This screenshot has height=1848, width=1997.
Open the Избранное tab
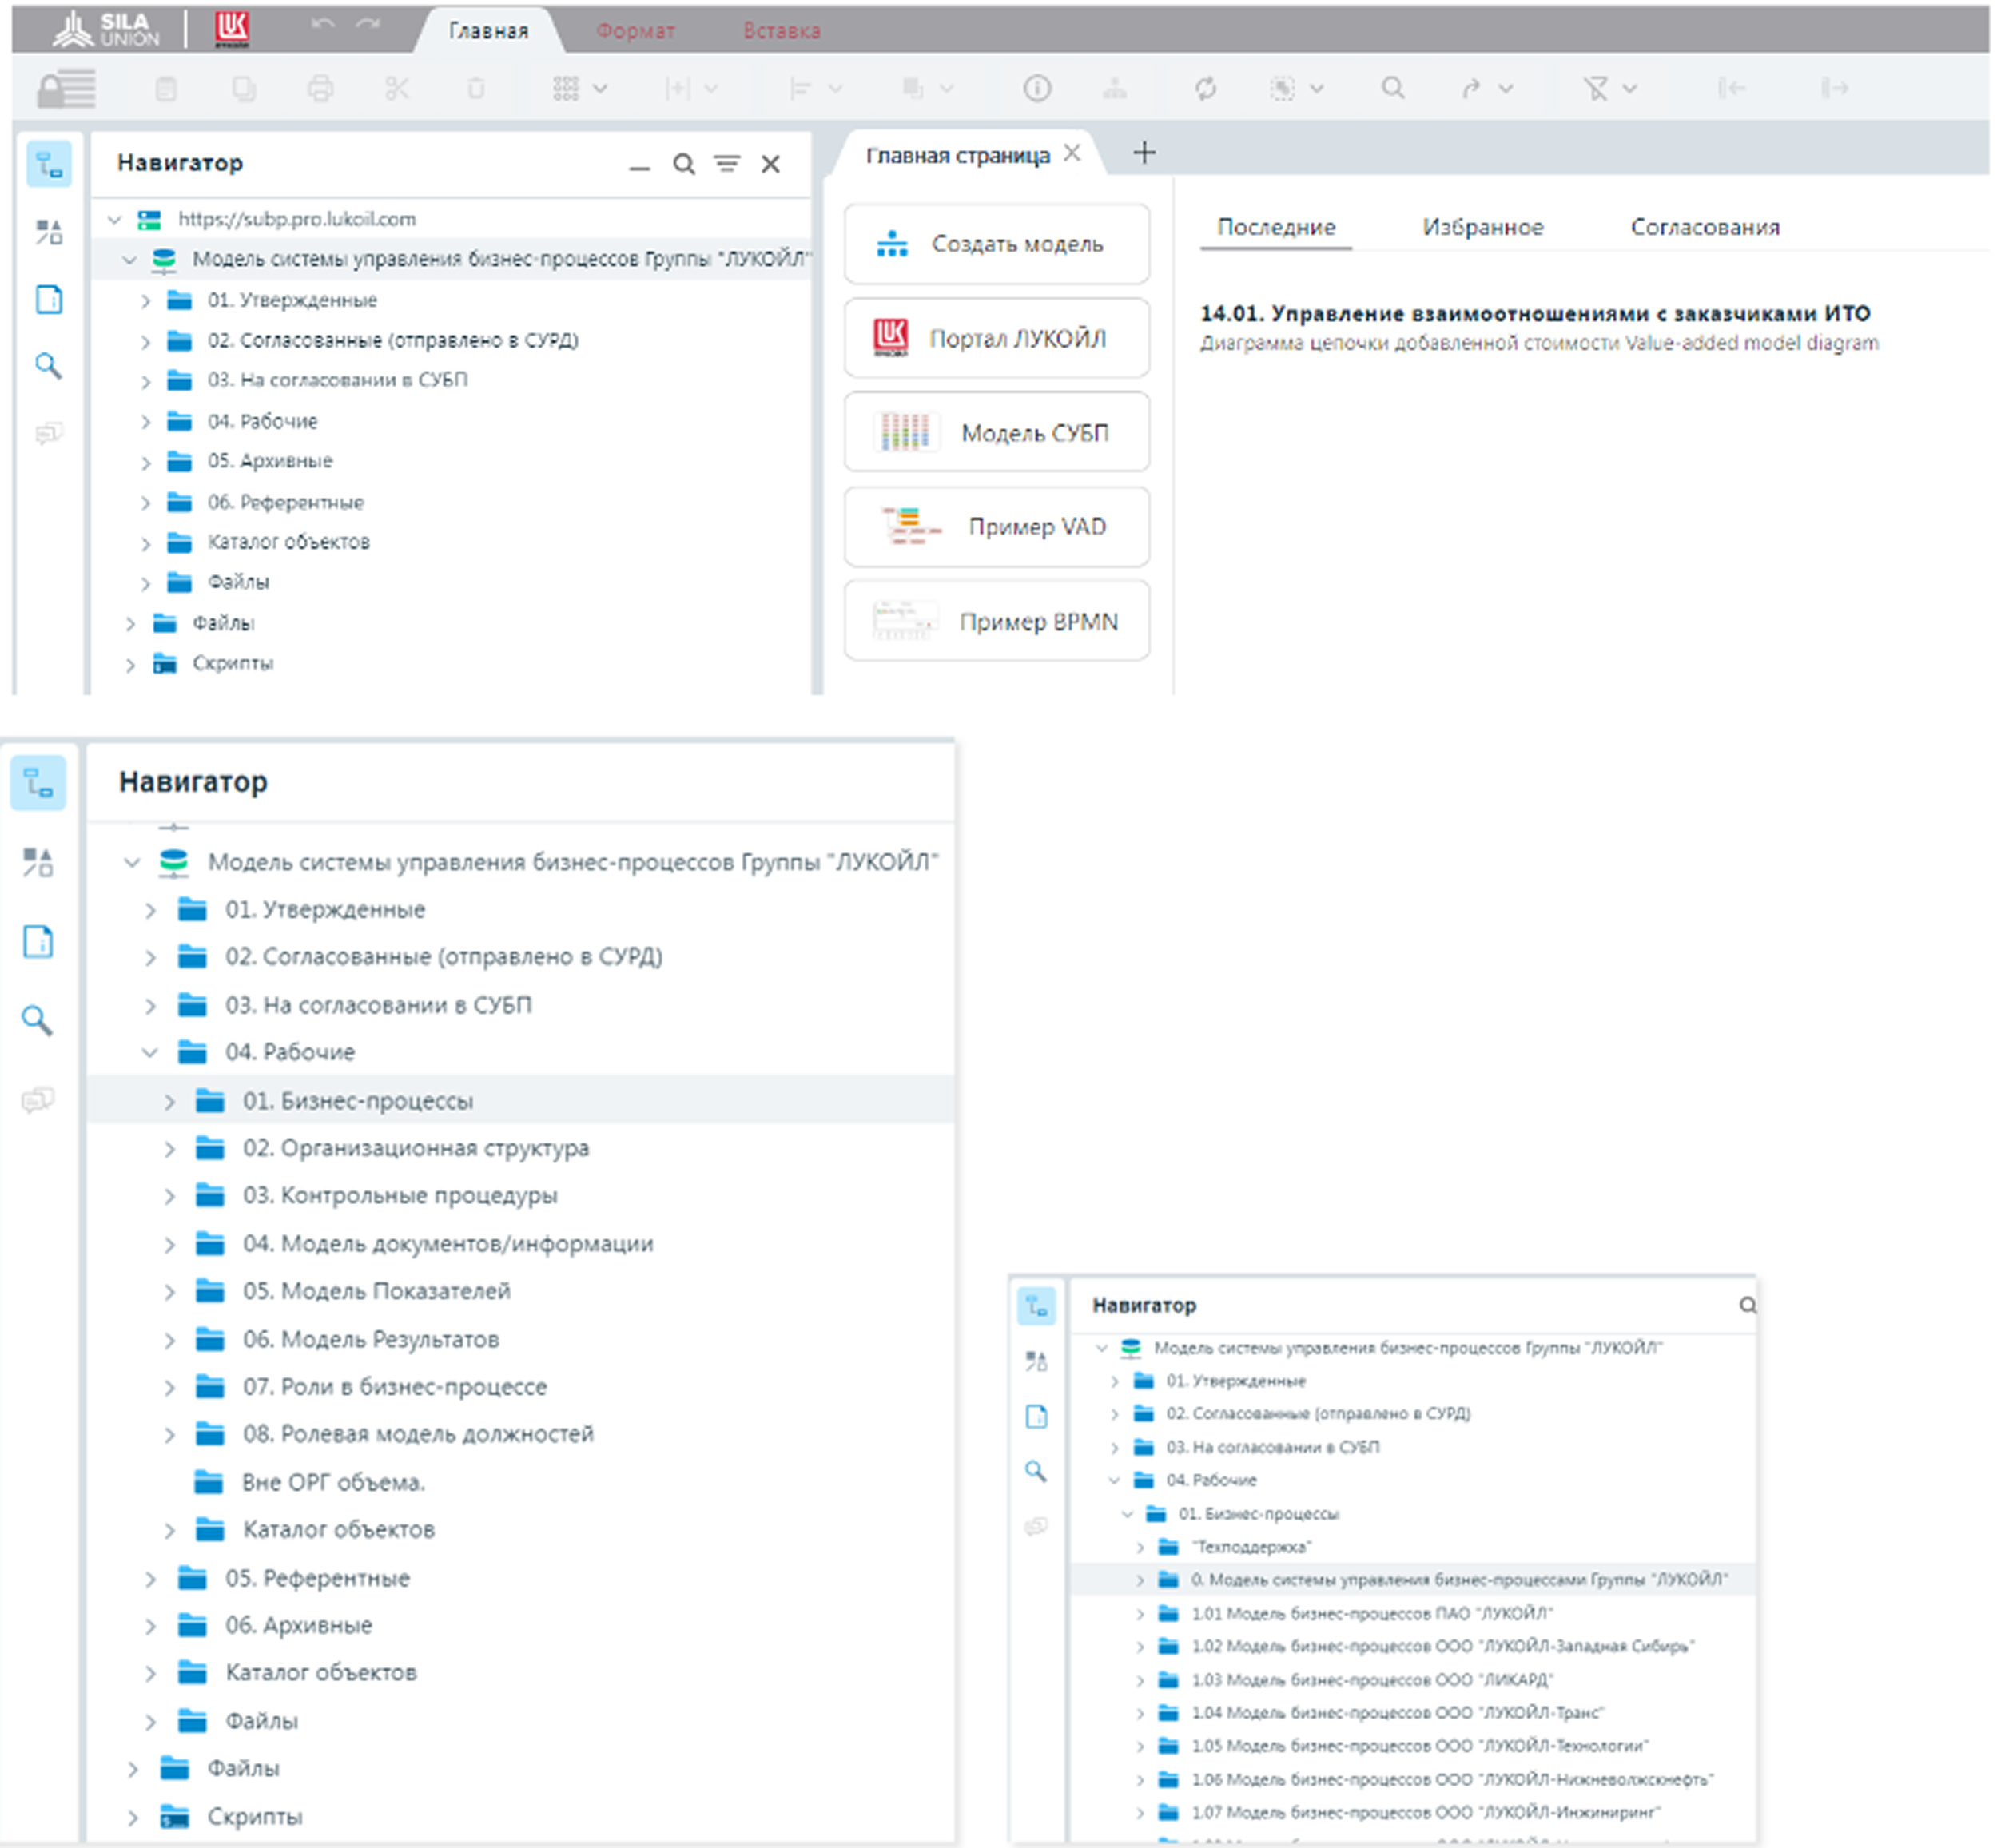pyautogui.click(x=1482, y=227)
